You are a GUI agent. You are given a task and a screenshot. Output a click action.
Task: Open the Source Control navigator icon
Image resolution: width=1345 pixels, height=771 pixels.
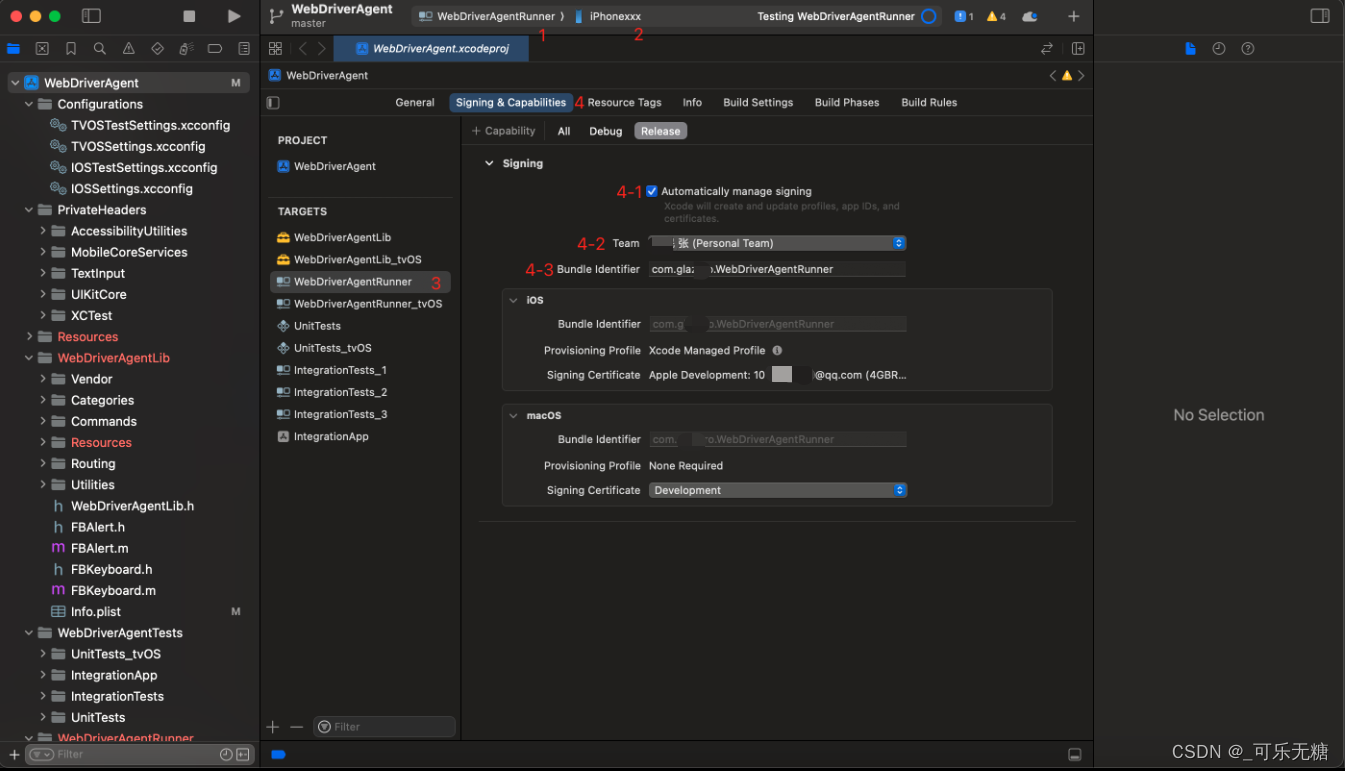[42, 48]
